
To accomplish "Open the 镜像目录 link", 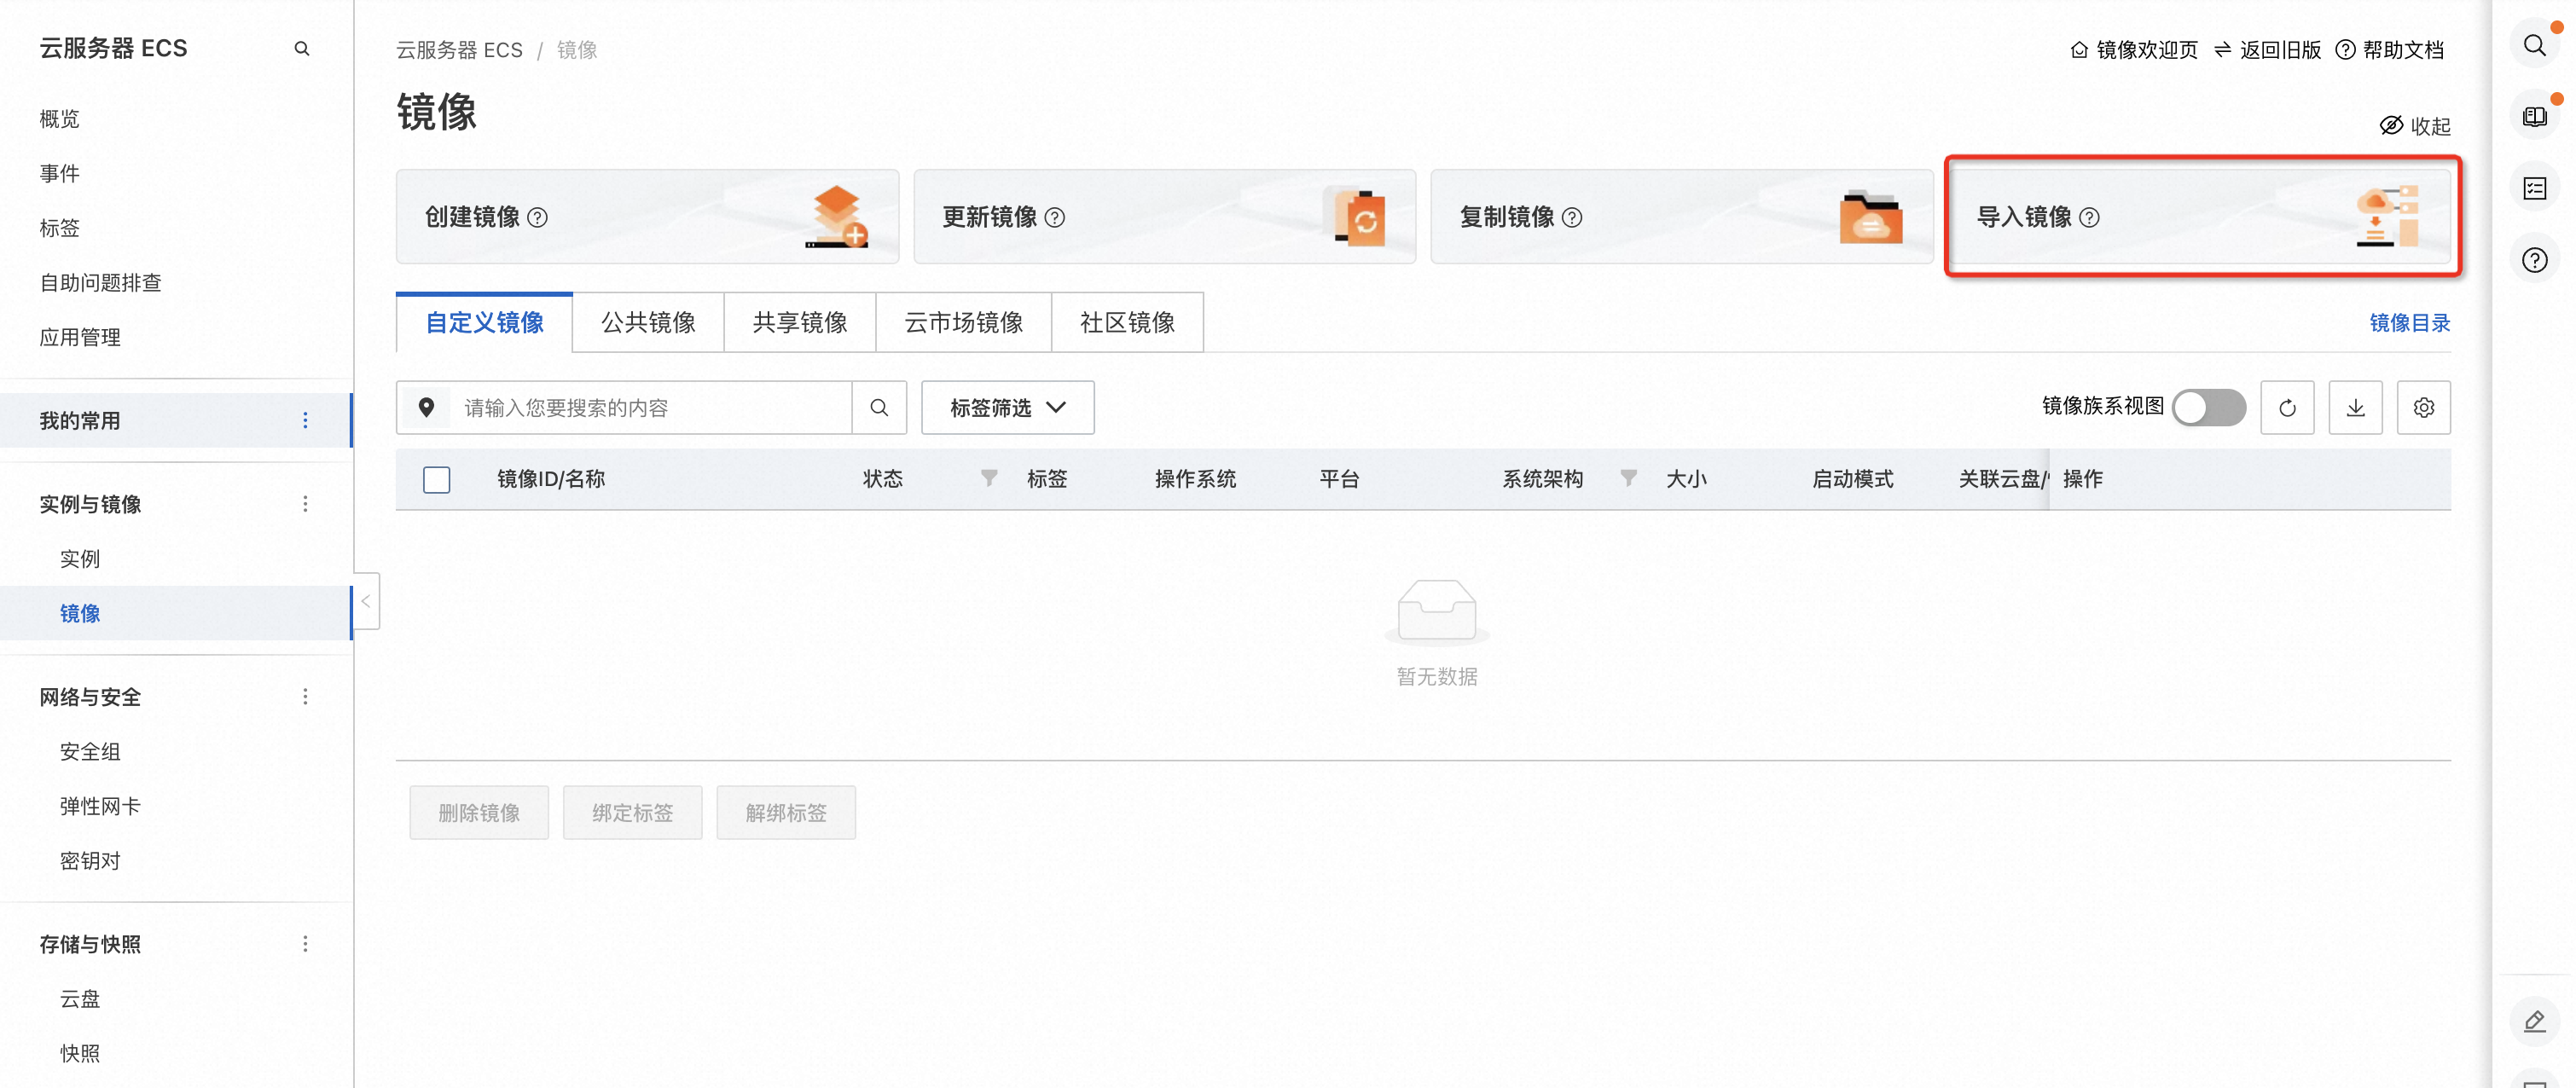I will point(2408,323).
